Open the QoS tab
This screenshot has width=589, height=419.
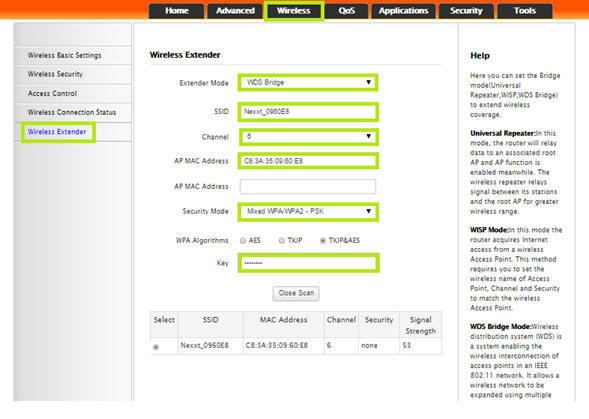(x=346, y=11)
